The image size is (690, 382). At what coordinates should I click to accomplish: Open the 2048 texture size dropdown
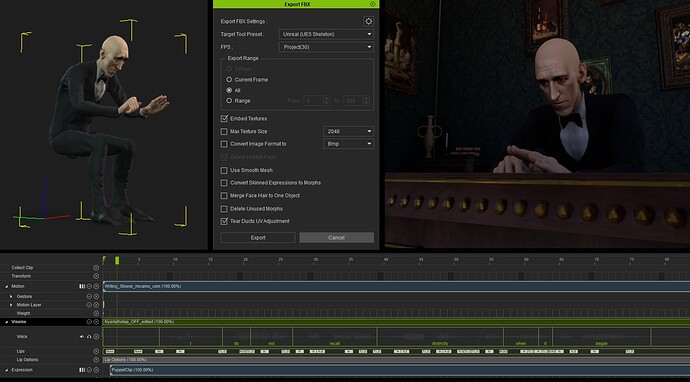pos(348,131)
